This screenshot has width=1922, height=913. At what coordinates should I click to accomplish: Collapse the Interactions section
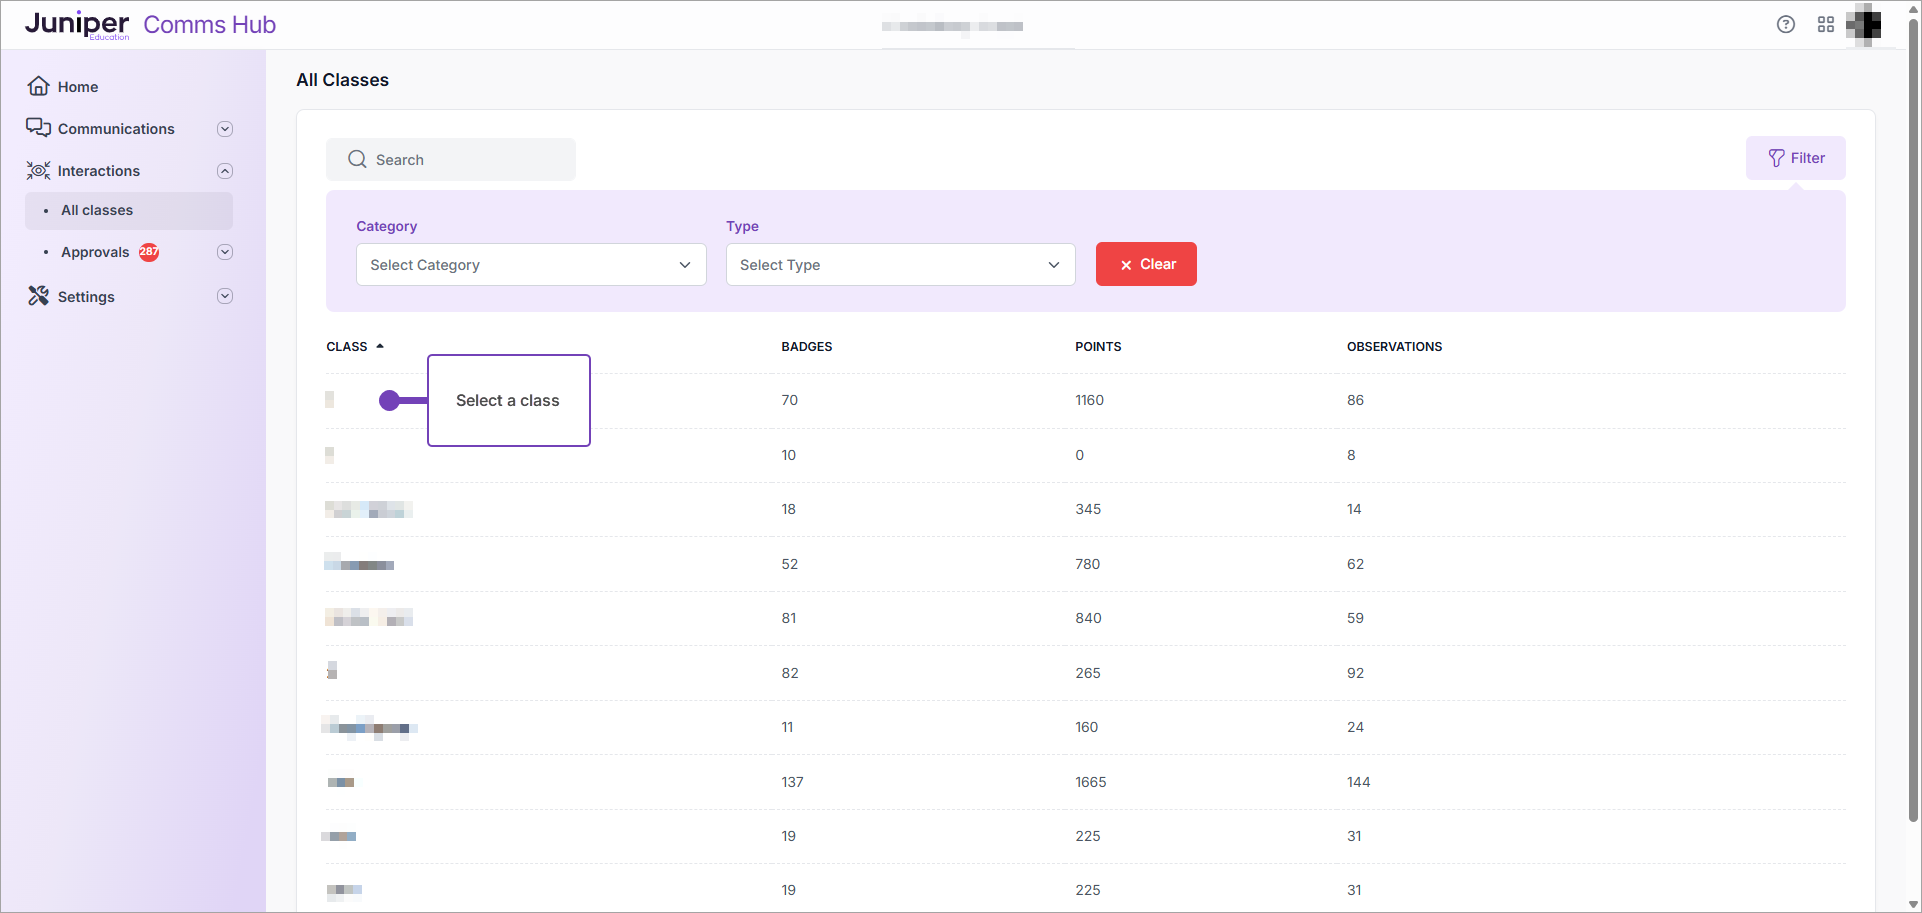(225, 170)
